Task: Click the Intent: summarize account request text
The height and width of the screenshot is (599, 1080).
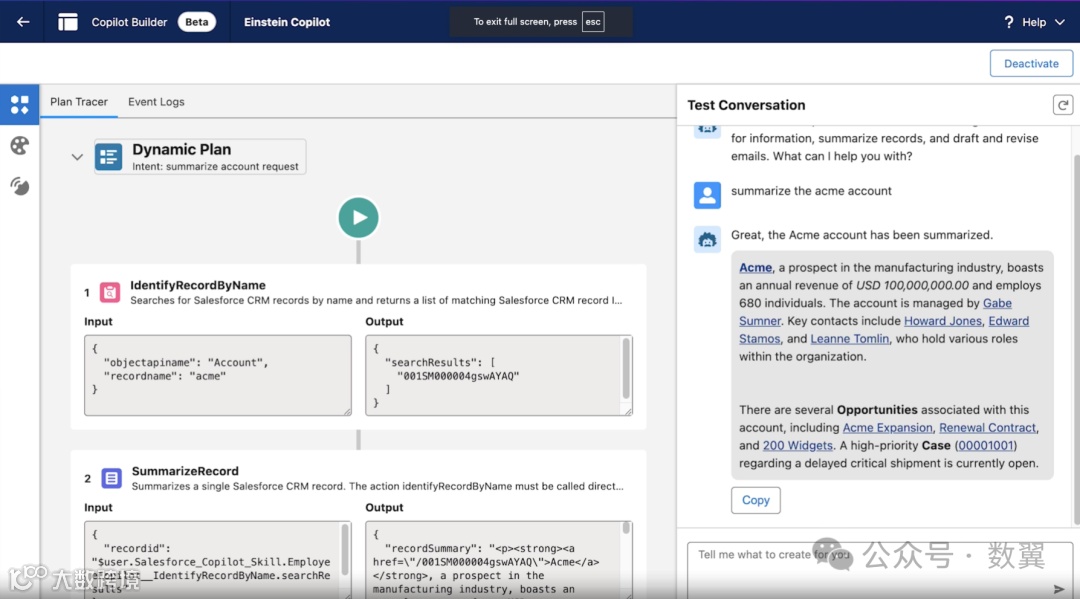Action: [215, 167]
